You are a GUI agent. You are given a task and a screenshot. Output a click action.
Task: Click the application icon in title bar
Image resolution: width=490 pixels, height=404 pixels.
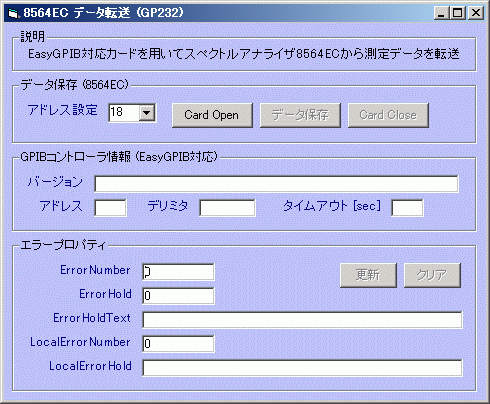click(13, 13)
